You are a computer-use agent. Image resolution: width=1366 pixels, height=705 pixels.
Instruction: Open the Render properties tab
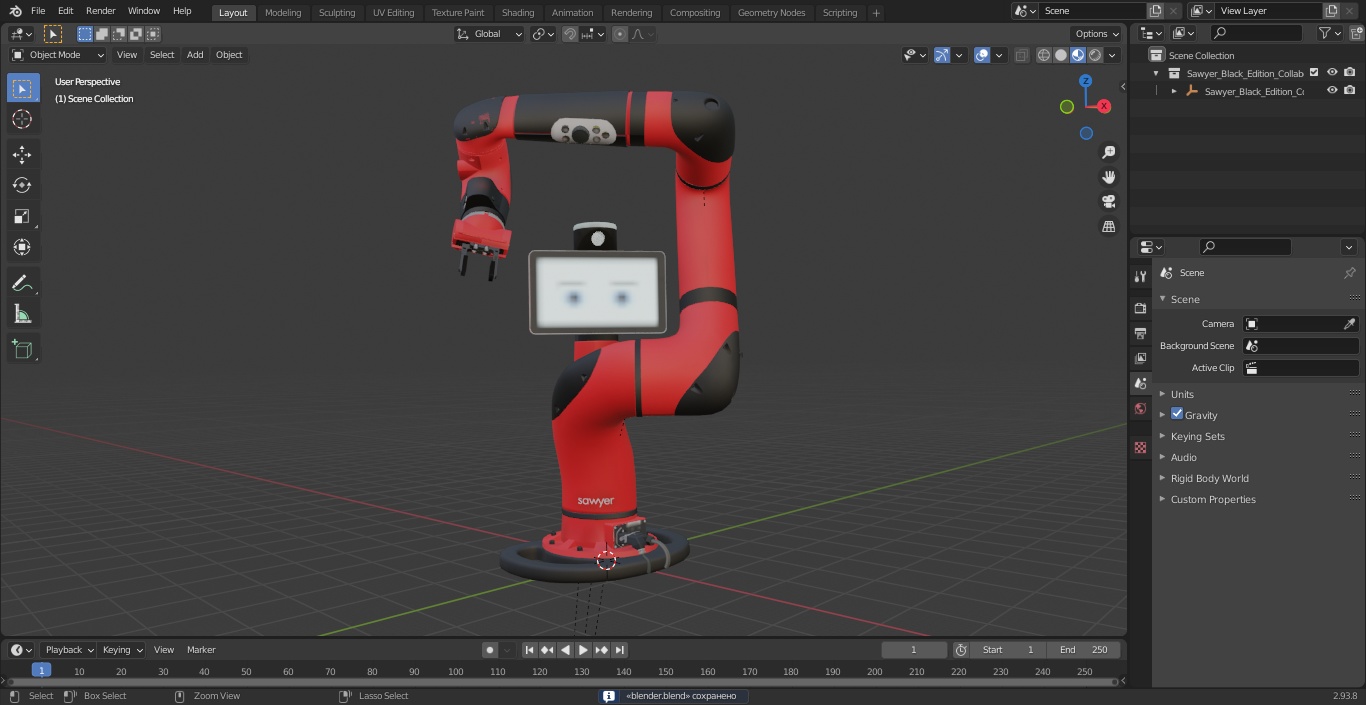[1140, 308]
